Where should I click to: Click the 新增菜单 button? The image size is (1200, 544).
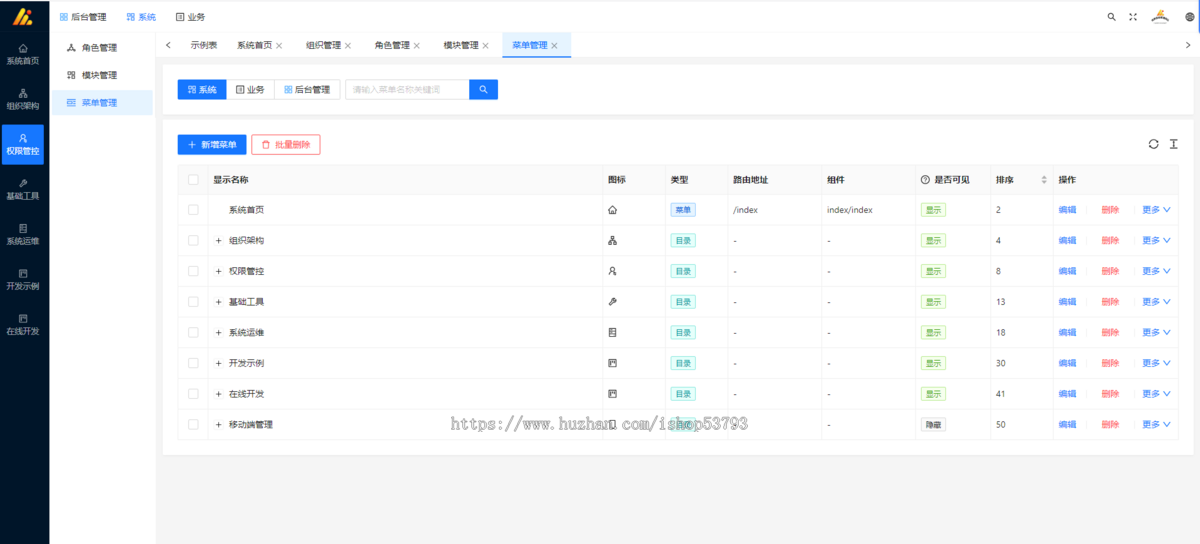[x=212, y=145]
